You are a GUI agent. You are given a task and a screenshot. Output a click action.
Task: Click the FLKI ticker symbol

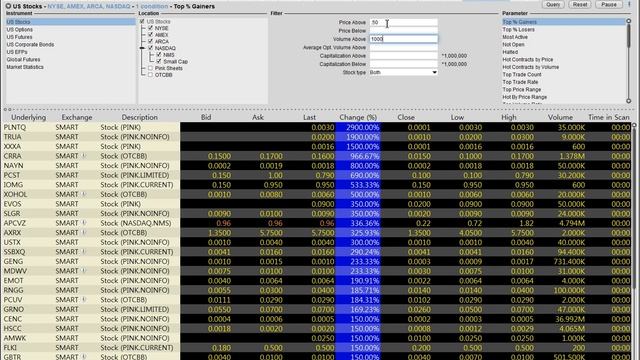coord(10,347)
